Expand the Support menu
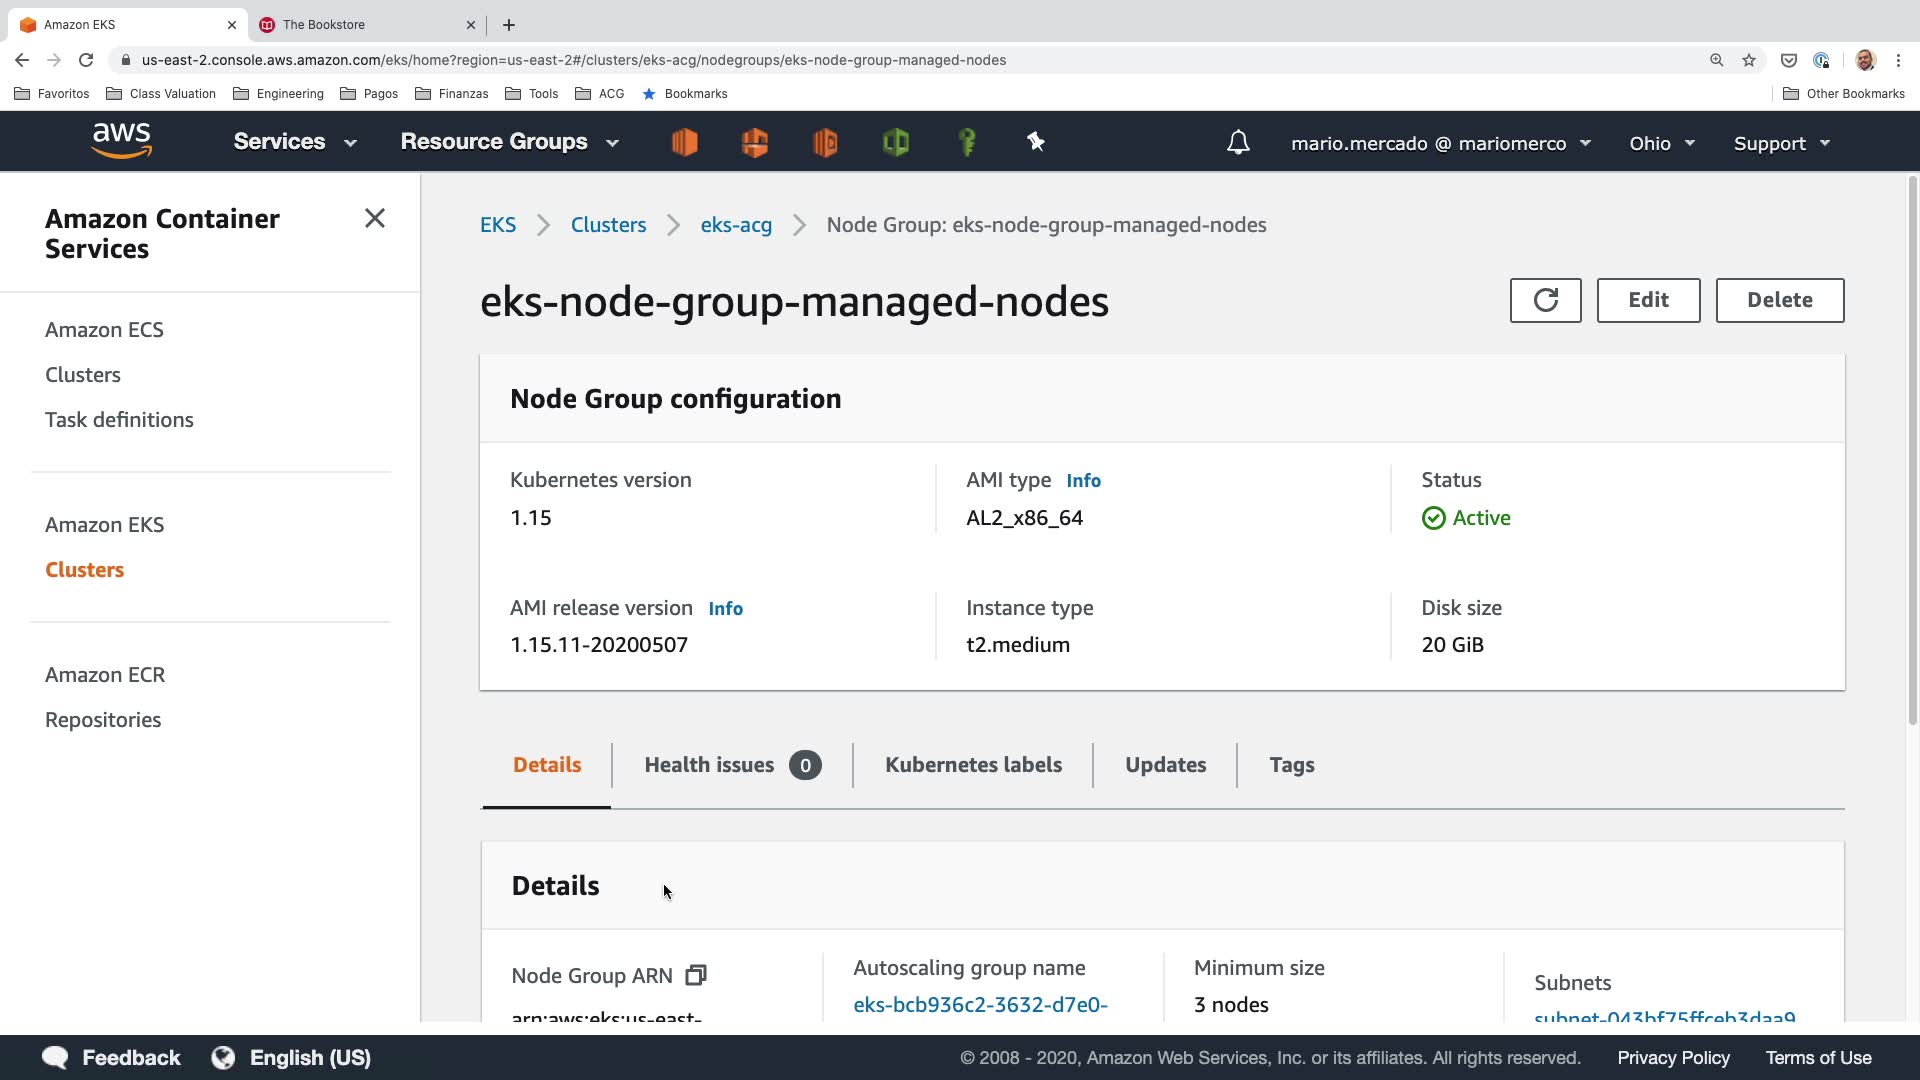The image size is (1920, 1080). [x=1781, y=143]
